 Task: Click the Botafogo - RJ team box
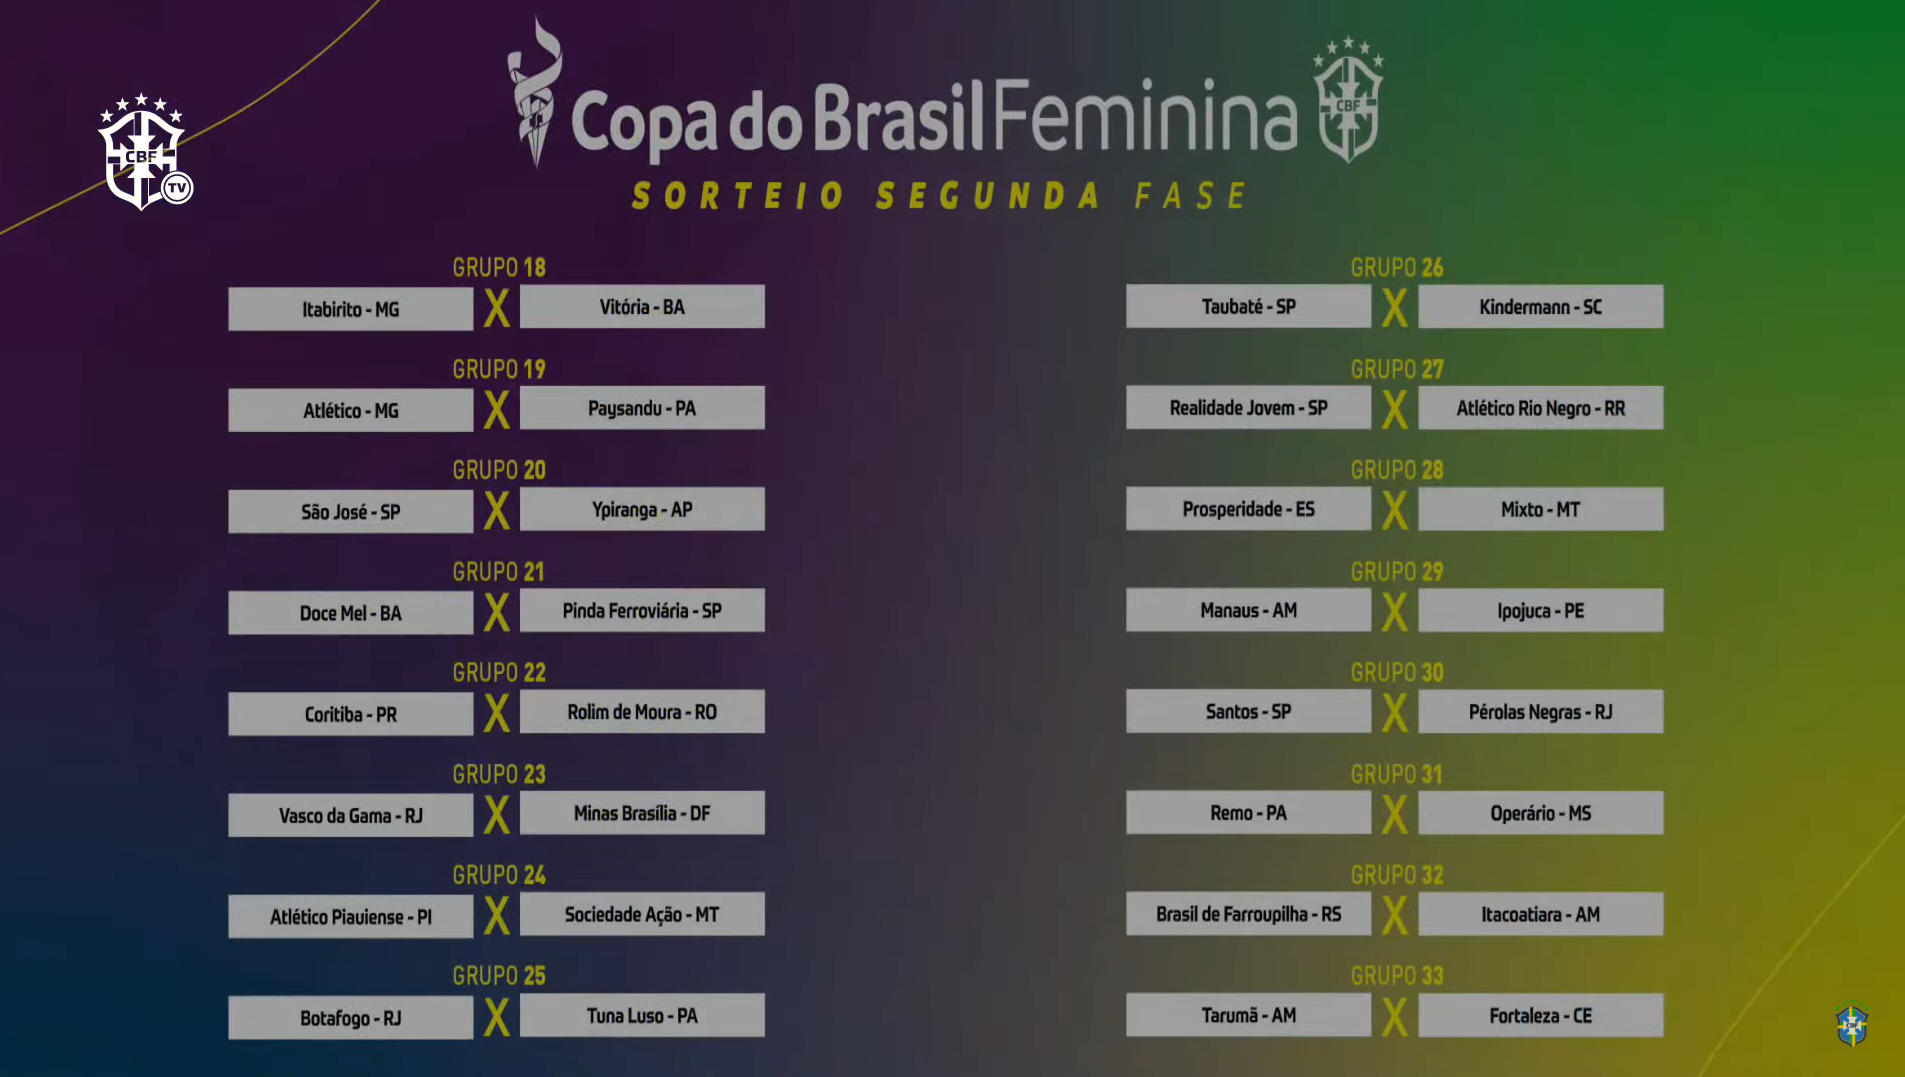click(351, 1018)
